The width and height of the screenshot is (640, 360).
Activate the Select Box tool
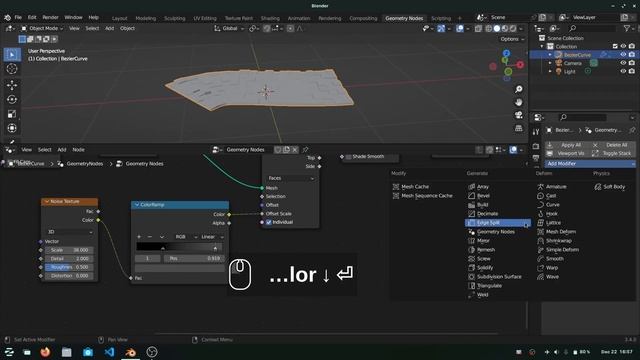(12, 54)
